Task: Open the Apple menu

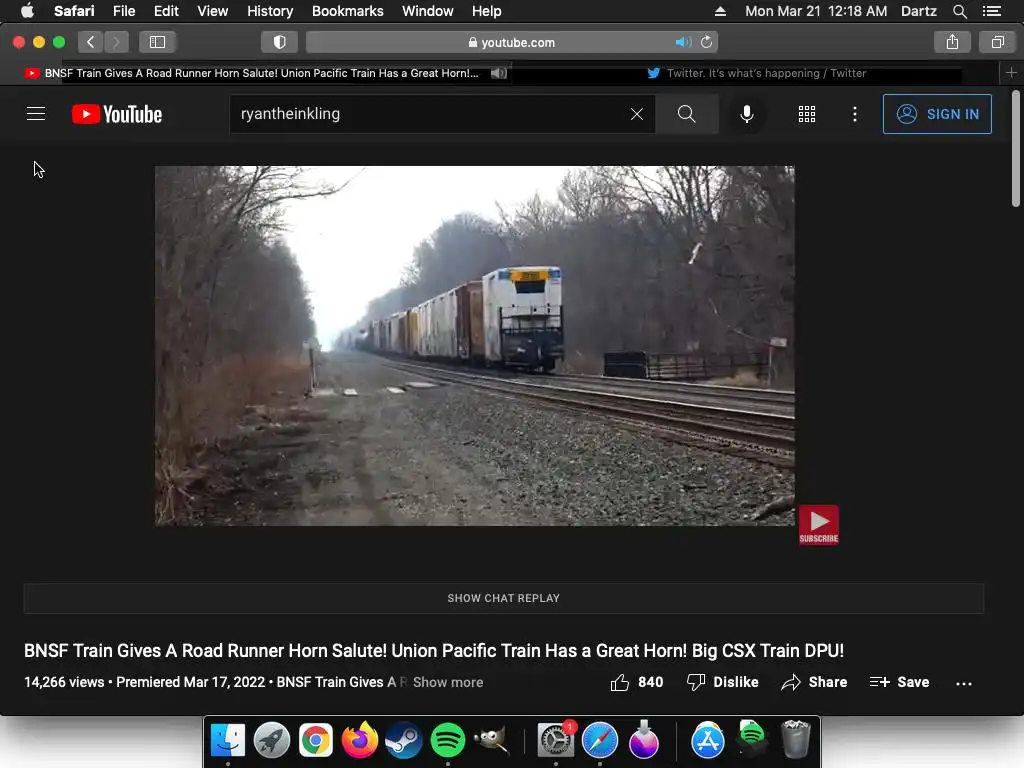Action: pyautogui.click(x=27, y=11)
